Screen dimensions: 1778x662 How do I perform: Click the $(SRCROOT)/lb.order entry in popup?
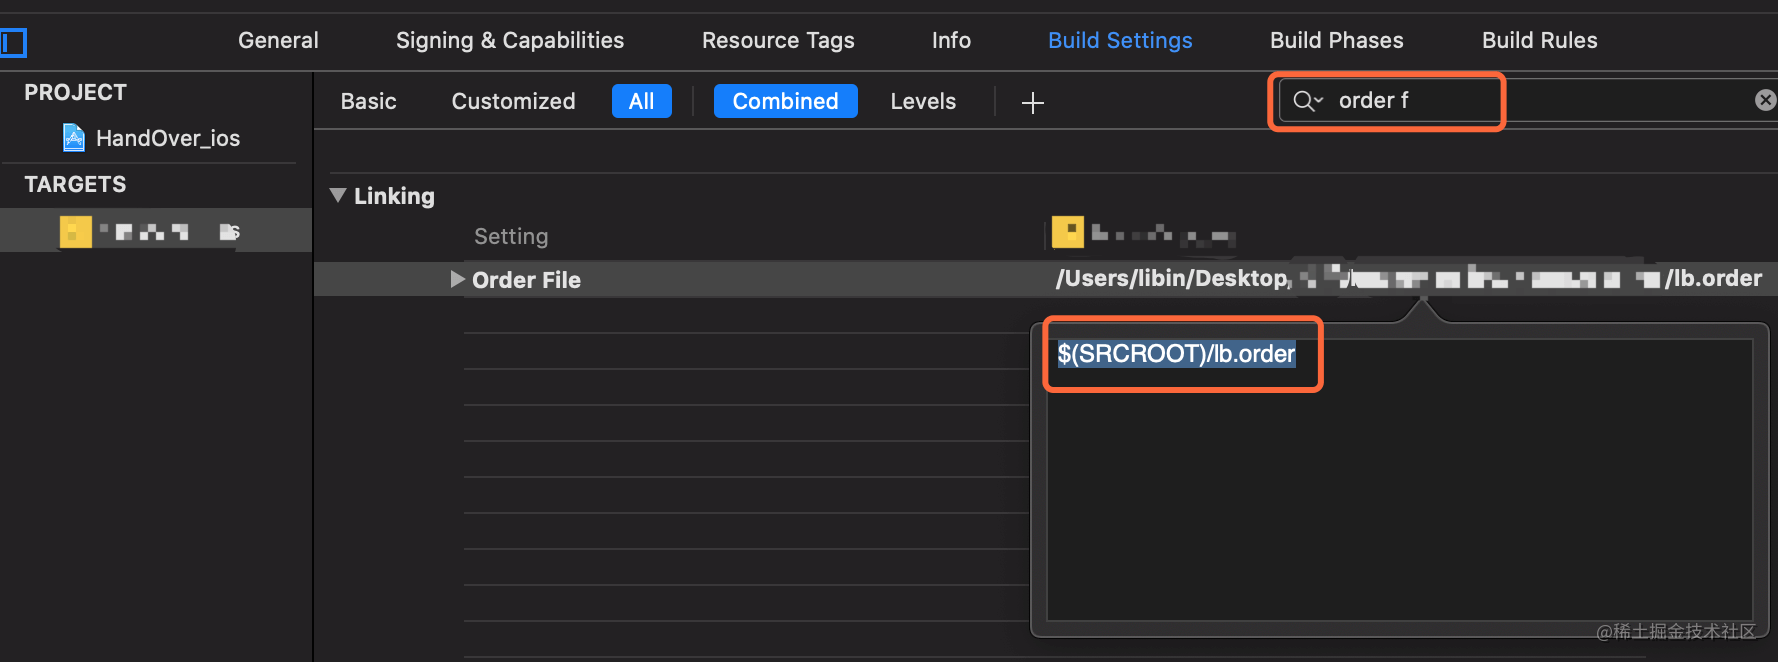point(1176,354)
